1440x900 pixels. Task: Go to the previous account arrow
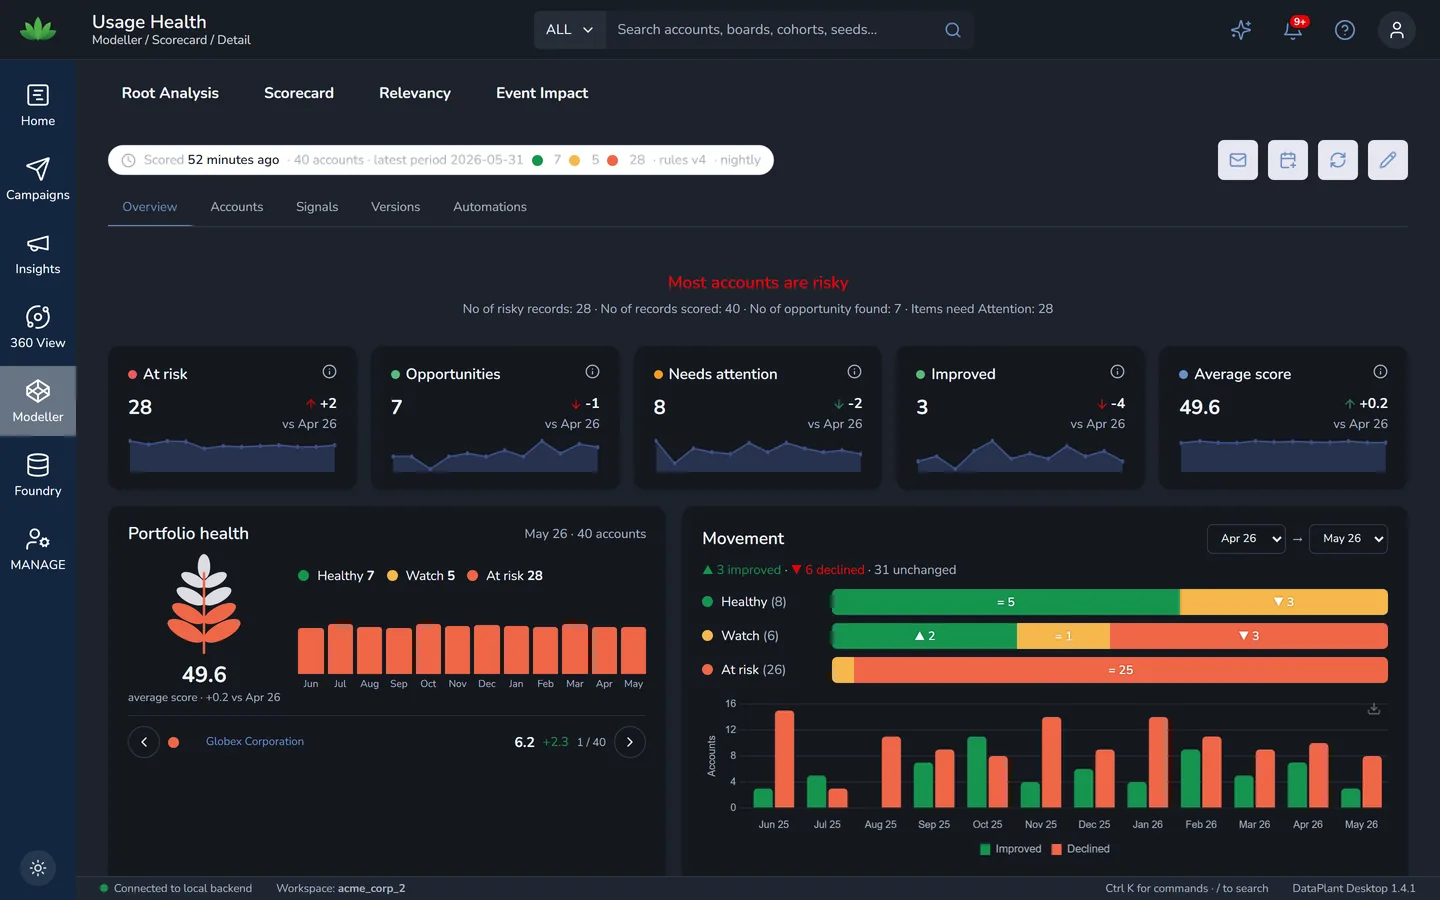coord(144,742)
